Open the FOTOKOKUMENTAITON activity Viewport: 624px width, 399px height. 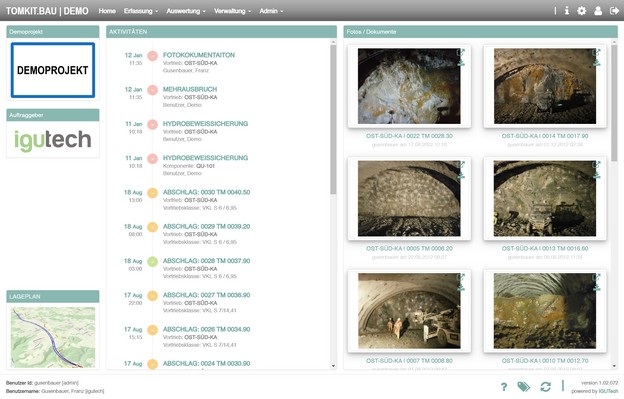click(x=199, y=55)
